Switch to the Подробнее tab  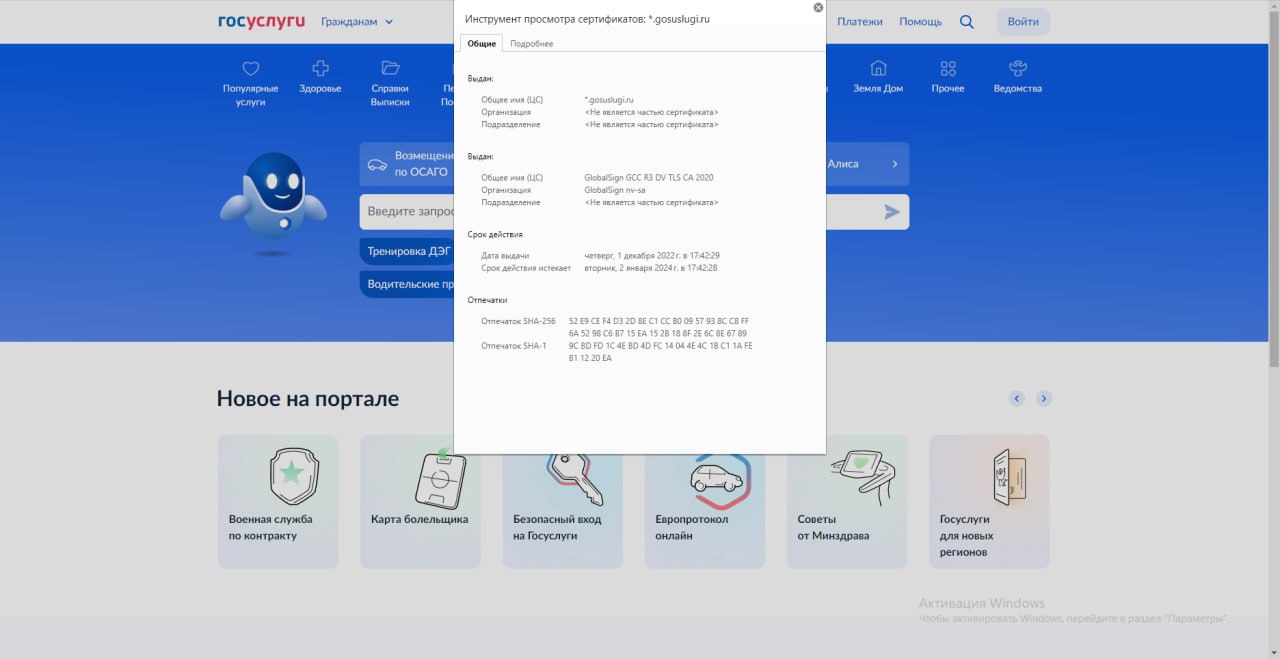coord(531,43)
